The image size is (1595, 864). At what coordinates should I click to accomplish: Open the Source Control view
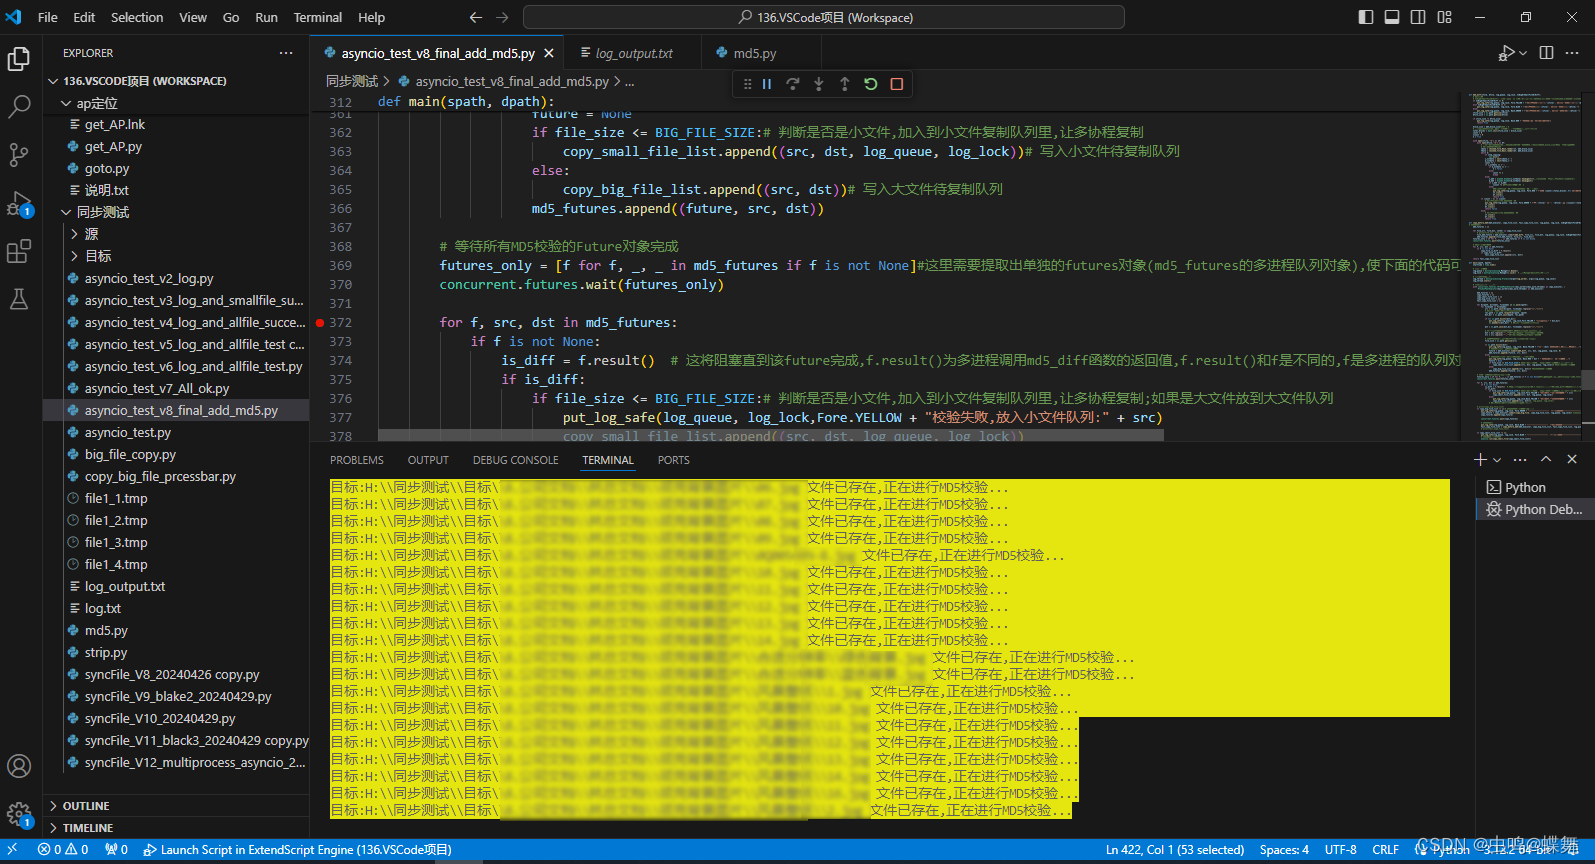coord(19,154)
